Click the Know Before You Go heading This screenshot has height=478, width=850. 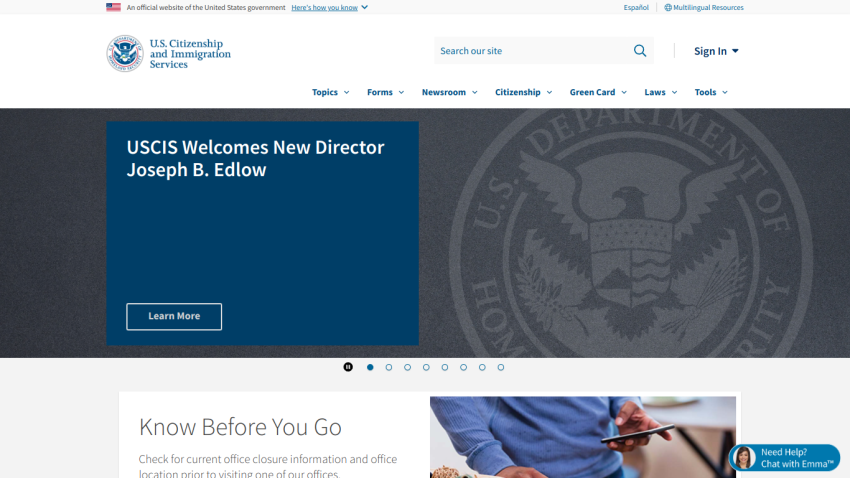click(x=240, y=427)
